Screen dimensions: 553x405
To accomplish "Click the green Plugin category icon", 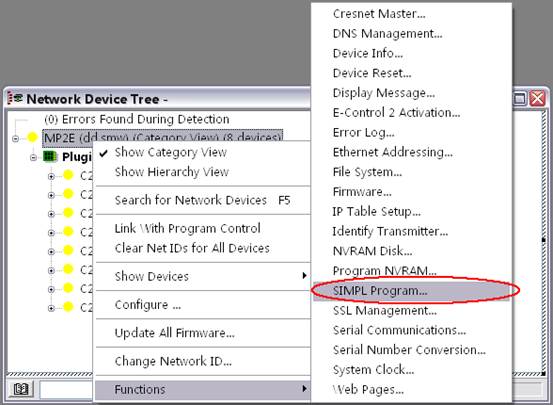I will click(50, 156).
